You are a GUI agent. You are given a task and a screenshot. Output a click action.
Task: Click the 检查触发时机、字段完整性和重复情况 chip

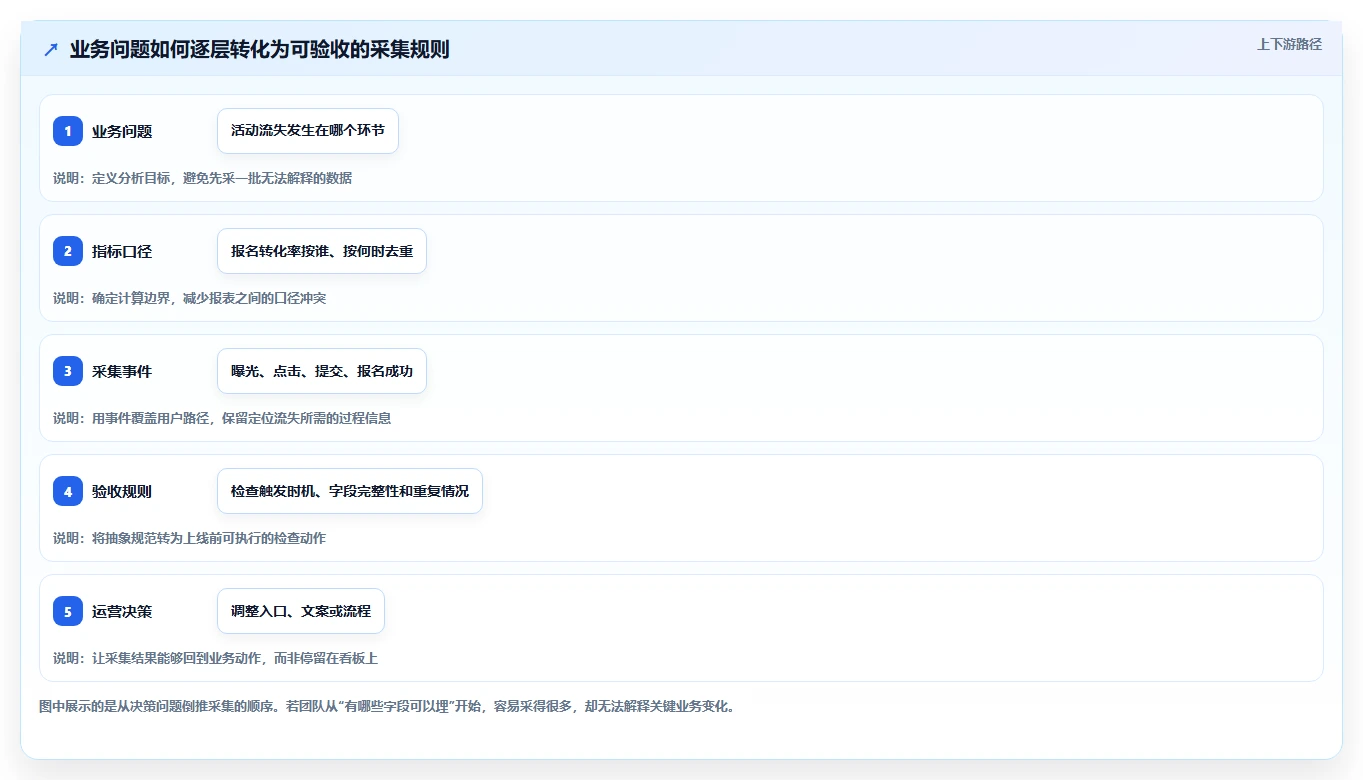(350, 491)
